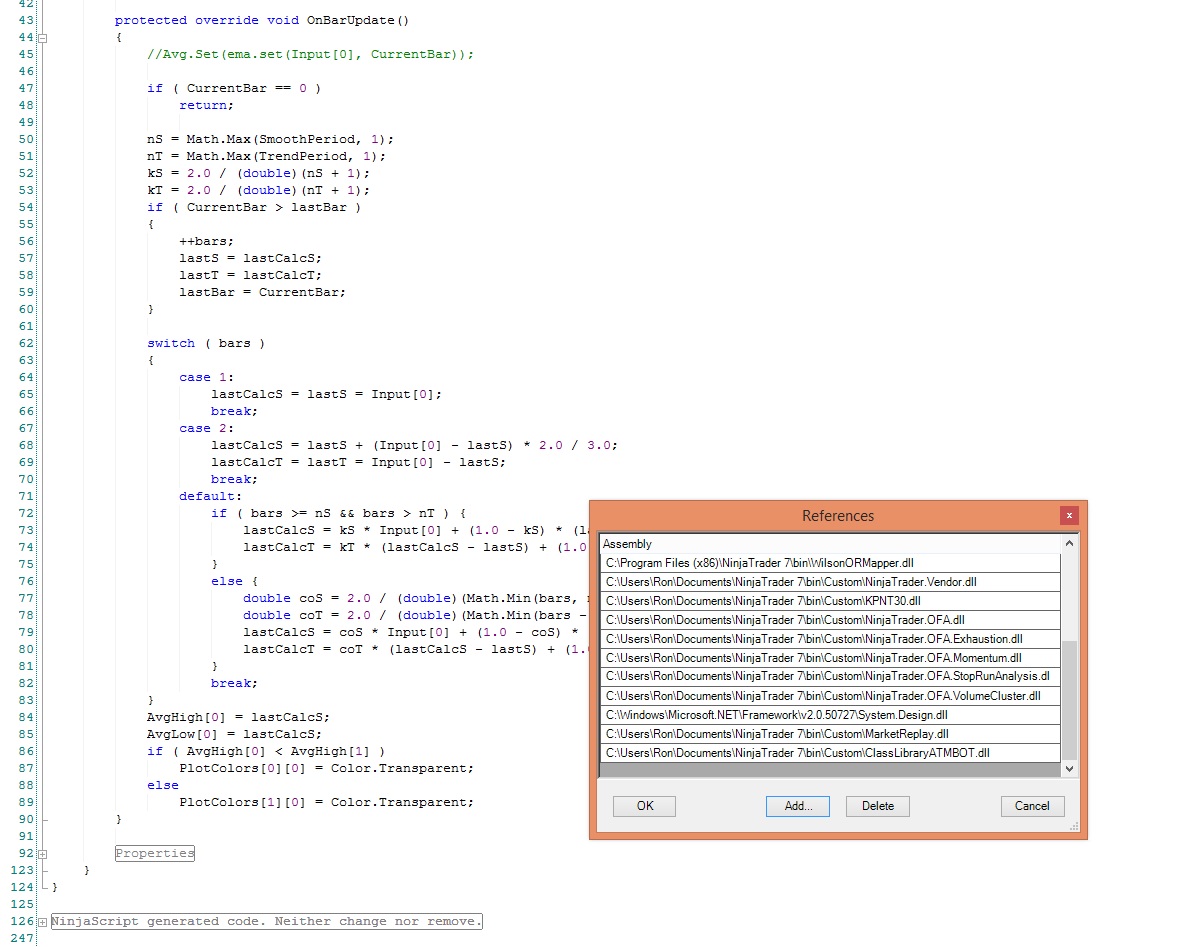Select the NinjaTrader.OFA.StopRunAnalysis.dll row
The image size is (1185, 947).
[829, 676]
